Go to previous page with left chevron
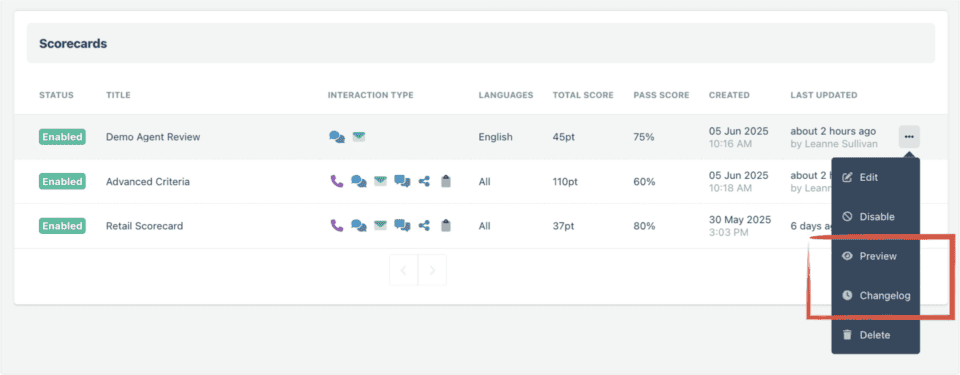 click(403, 270)
